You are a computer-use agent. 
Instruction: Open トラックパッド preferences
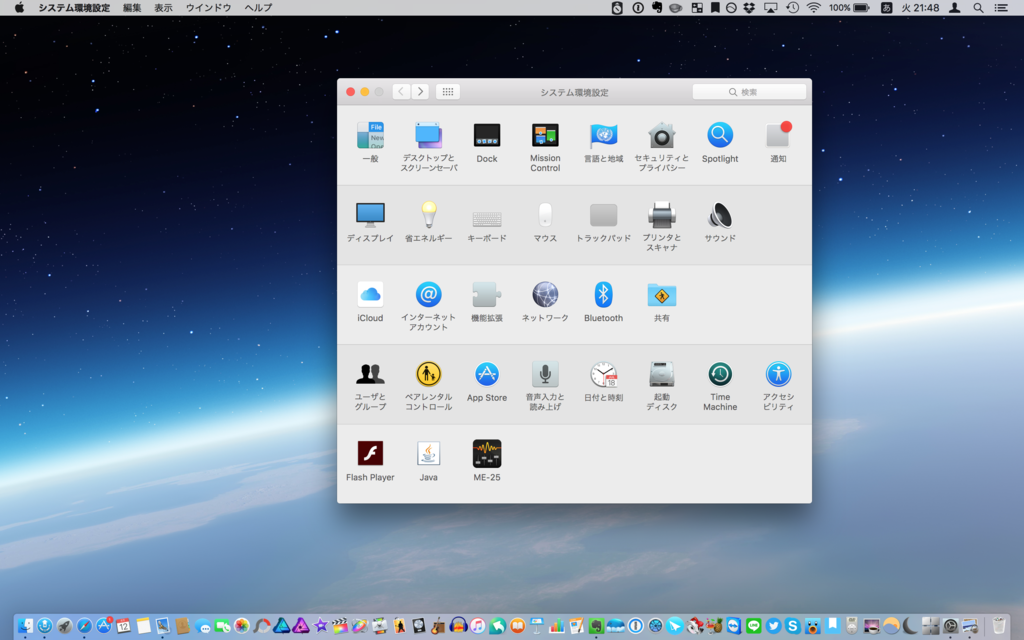tap(603, 222)
